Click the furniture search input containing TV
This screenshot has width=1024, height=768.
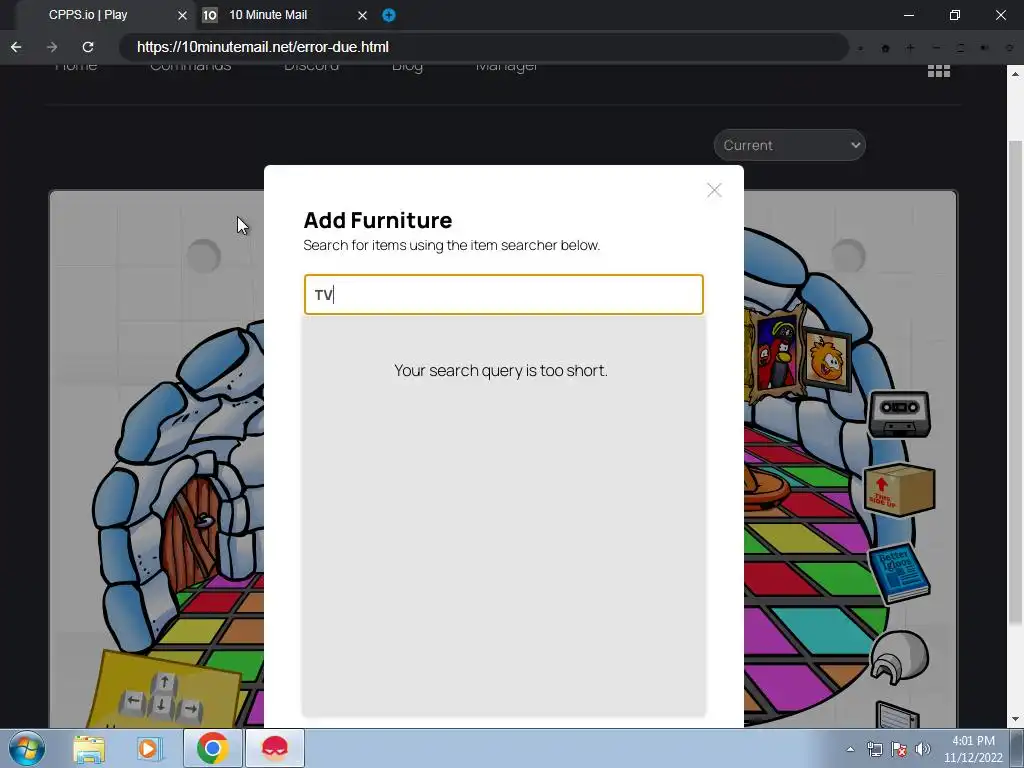pyautogui.click(x=504, y=295)
